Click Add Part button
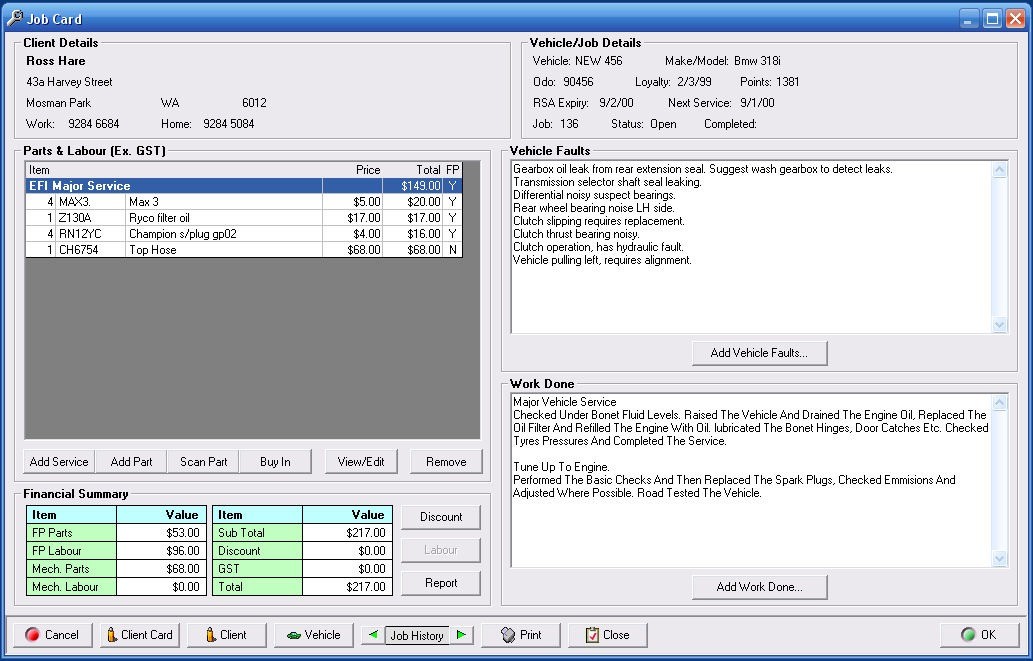The width and height of the screenshot is (1033, 661). coord(131,461)
